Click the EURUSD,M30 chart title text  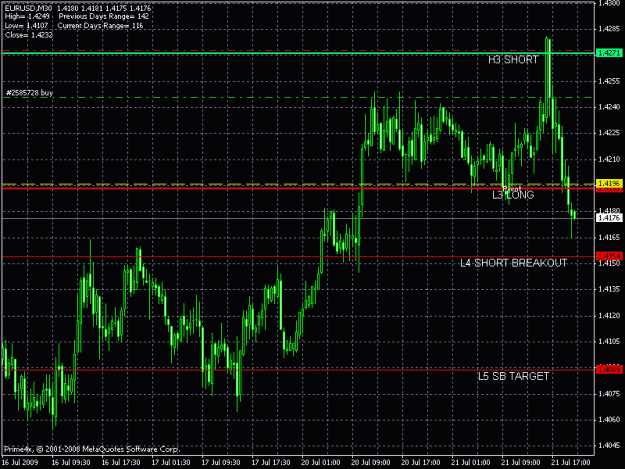(28, 8)
